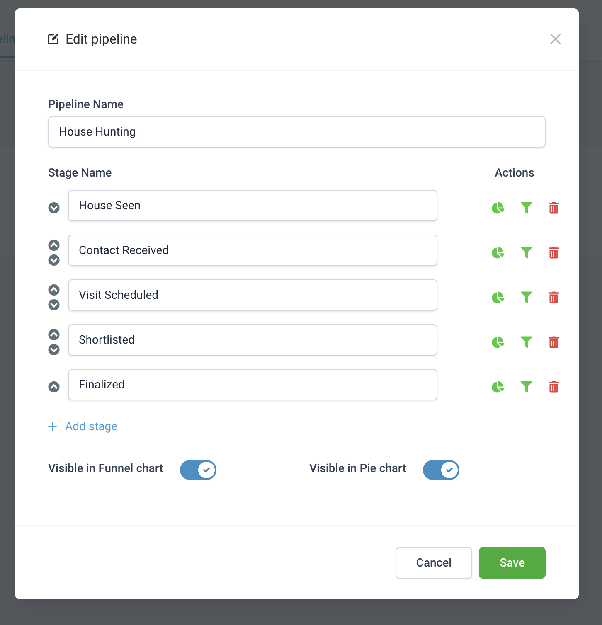Move Shortlisted stage down

(x=54, y=350)
